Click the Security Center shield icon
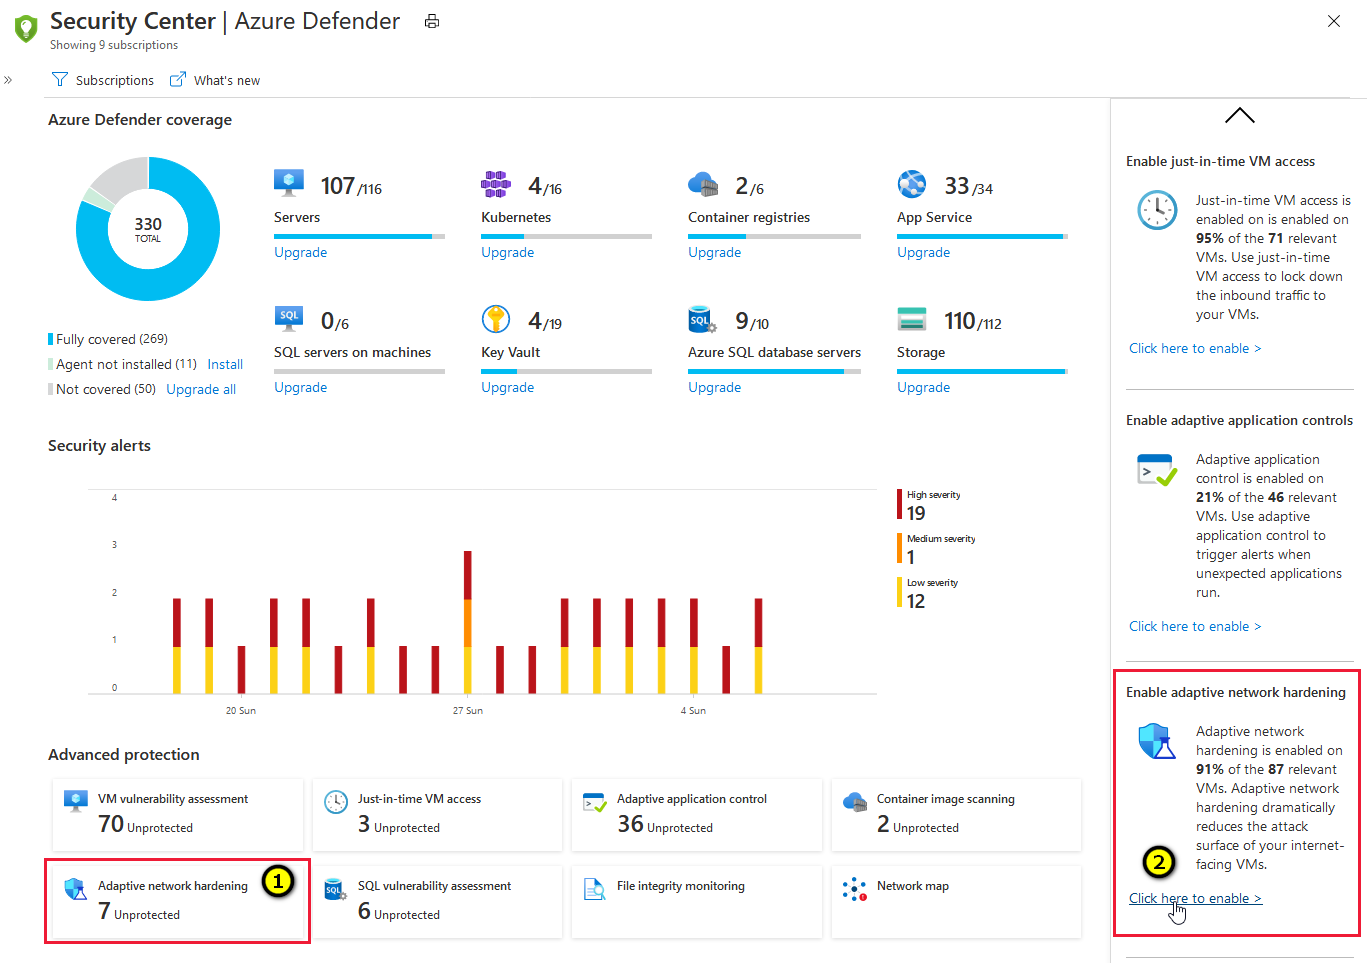Image resolution: width=1367 pixels, height=963 pixels. coord(26,28)
